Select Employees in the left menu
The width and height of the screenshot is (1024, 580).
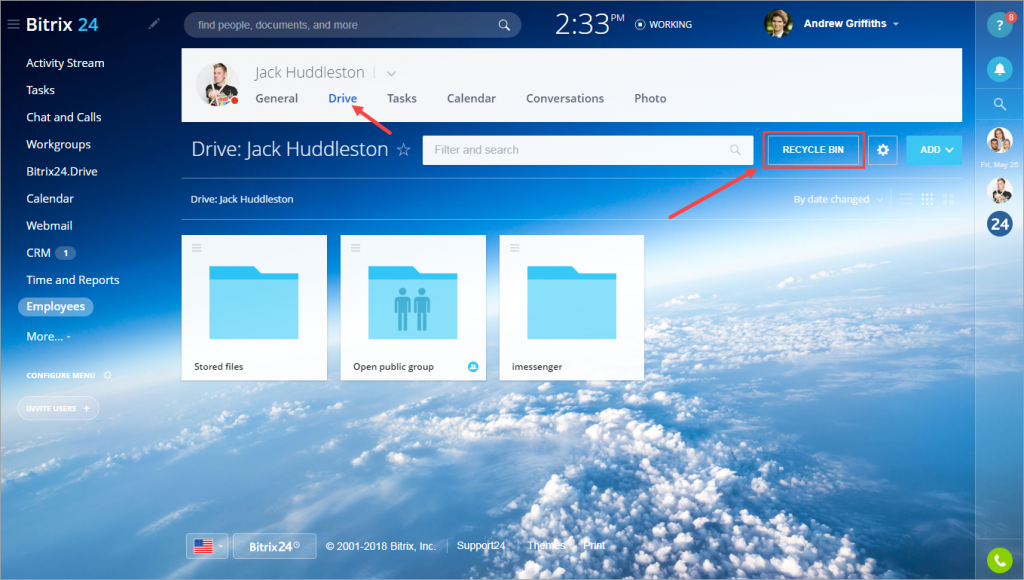[56, 306]
